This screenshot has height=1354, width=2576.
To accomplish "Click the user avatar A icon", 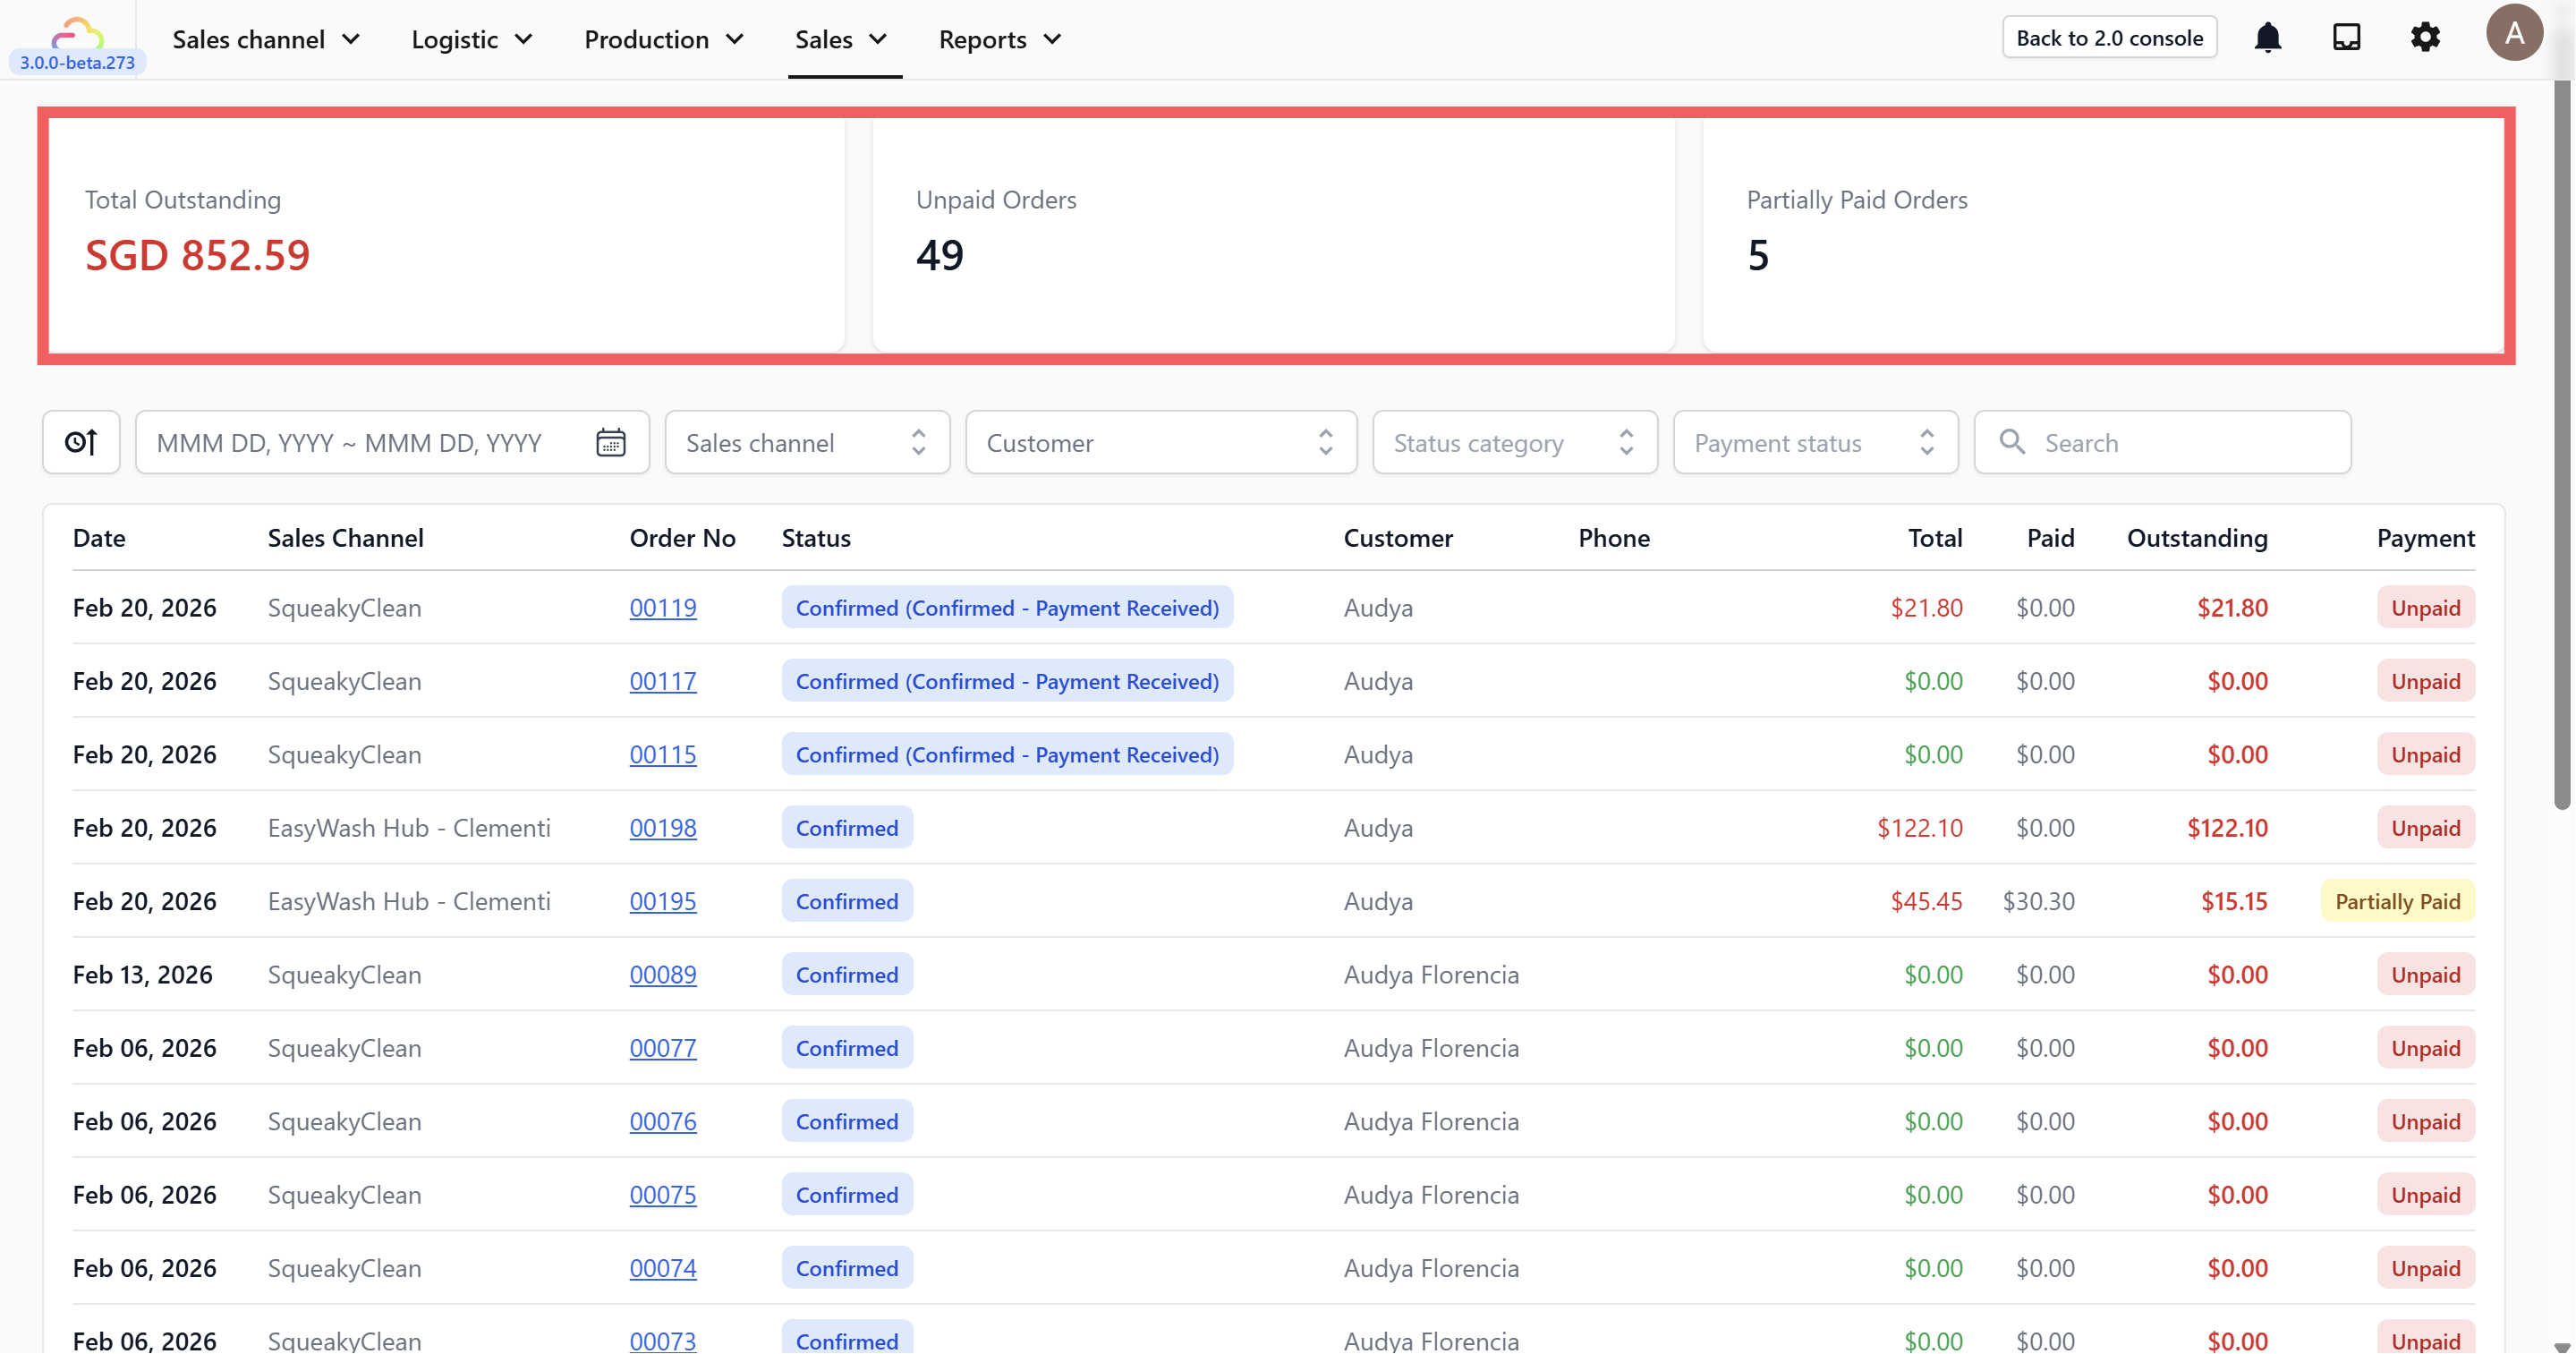I will point(2513,34).
